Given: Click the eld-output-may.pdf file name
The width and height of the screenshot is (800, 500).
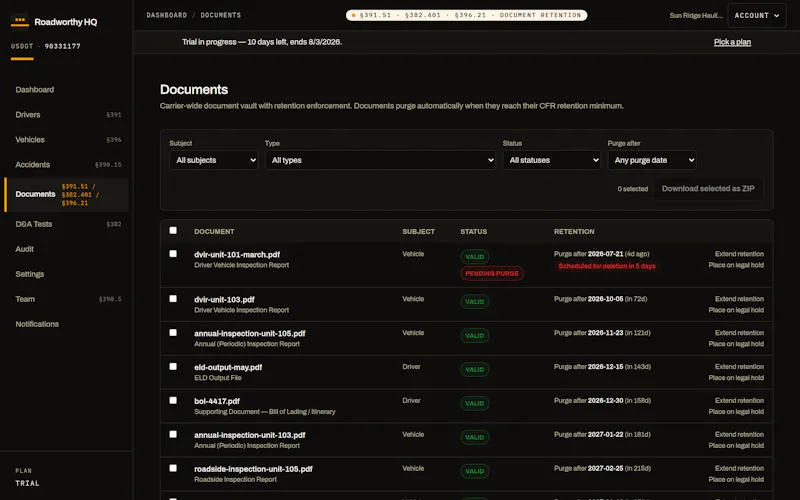Looking at the screenshot, I should (x=228, y=367).
